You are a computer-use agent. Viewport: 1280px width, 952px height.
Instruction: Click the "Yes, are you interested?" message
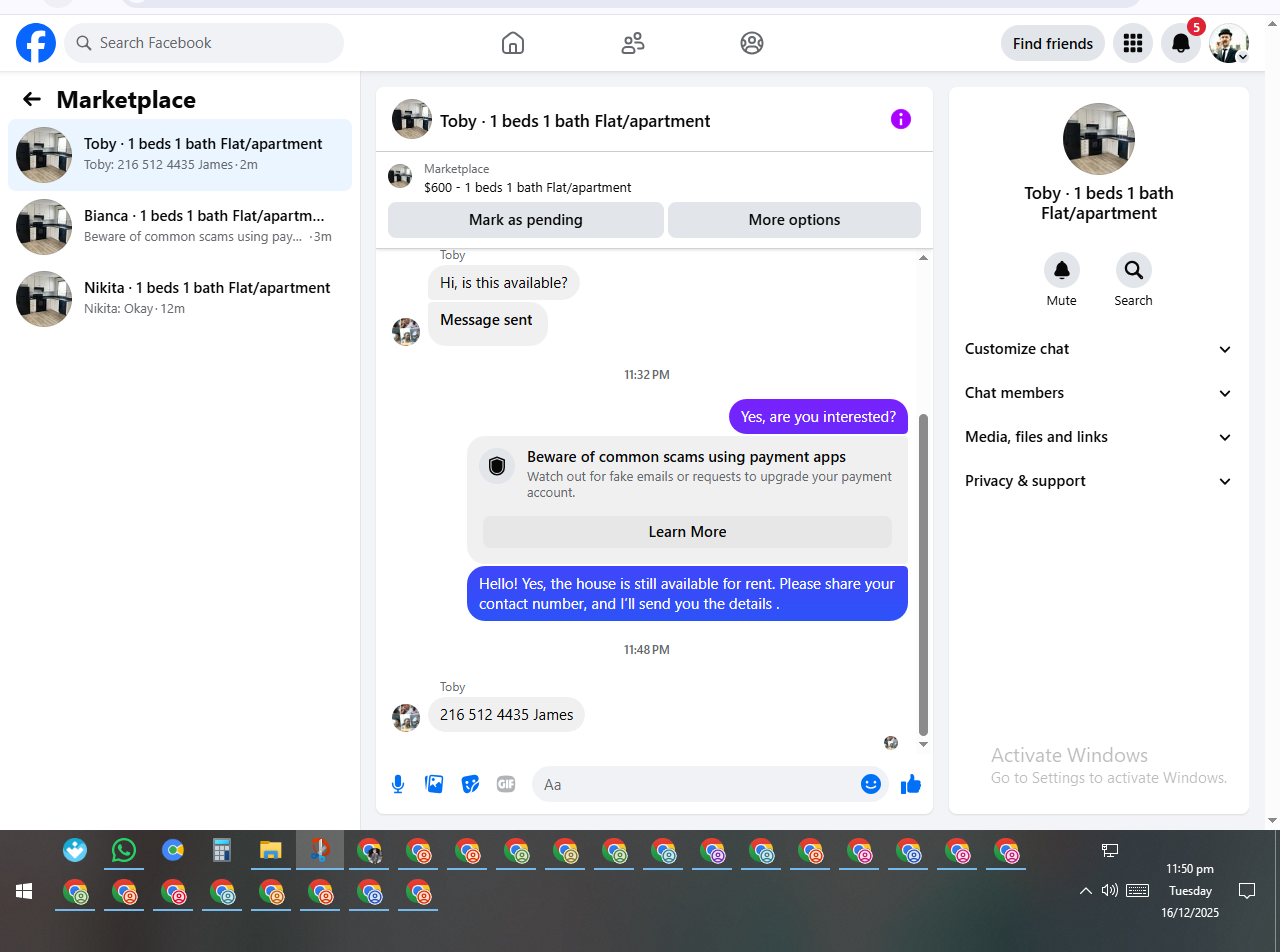pyautogui.click(x=819, y=417)
